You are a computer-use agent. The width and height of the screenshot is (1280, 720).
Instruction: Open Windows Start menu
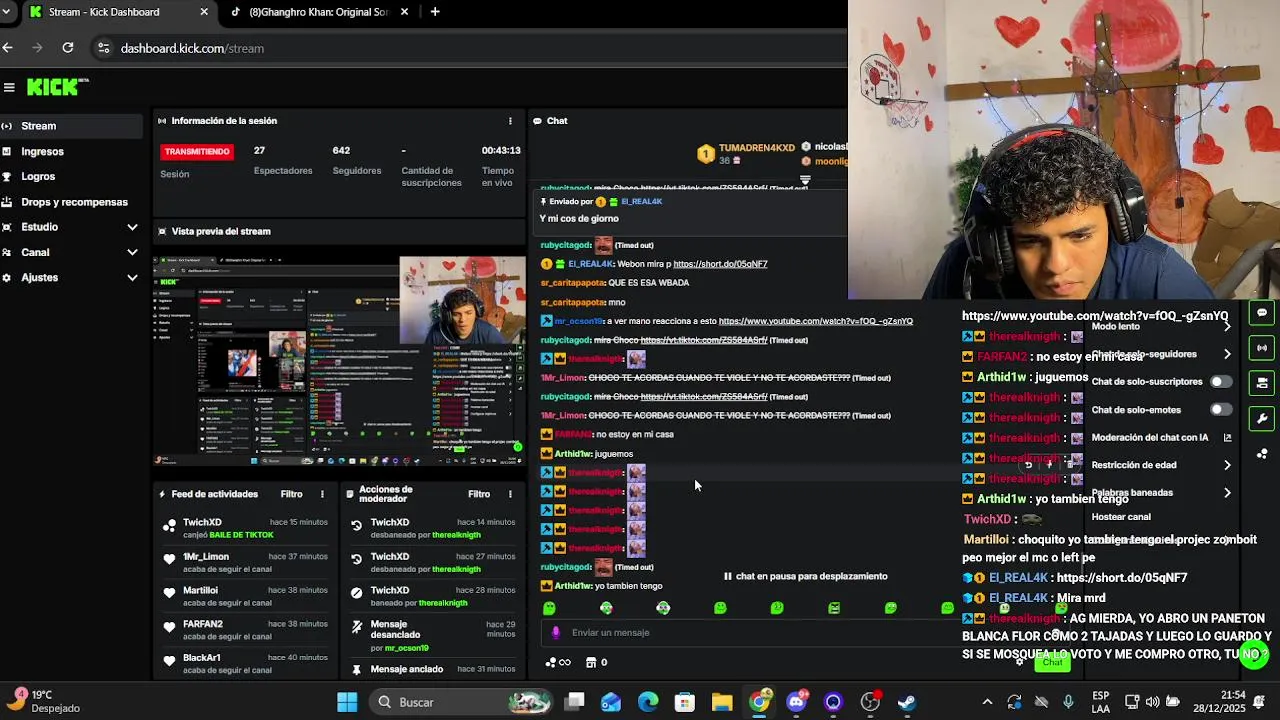click(347, 702)
